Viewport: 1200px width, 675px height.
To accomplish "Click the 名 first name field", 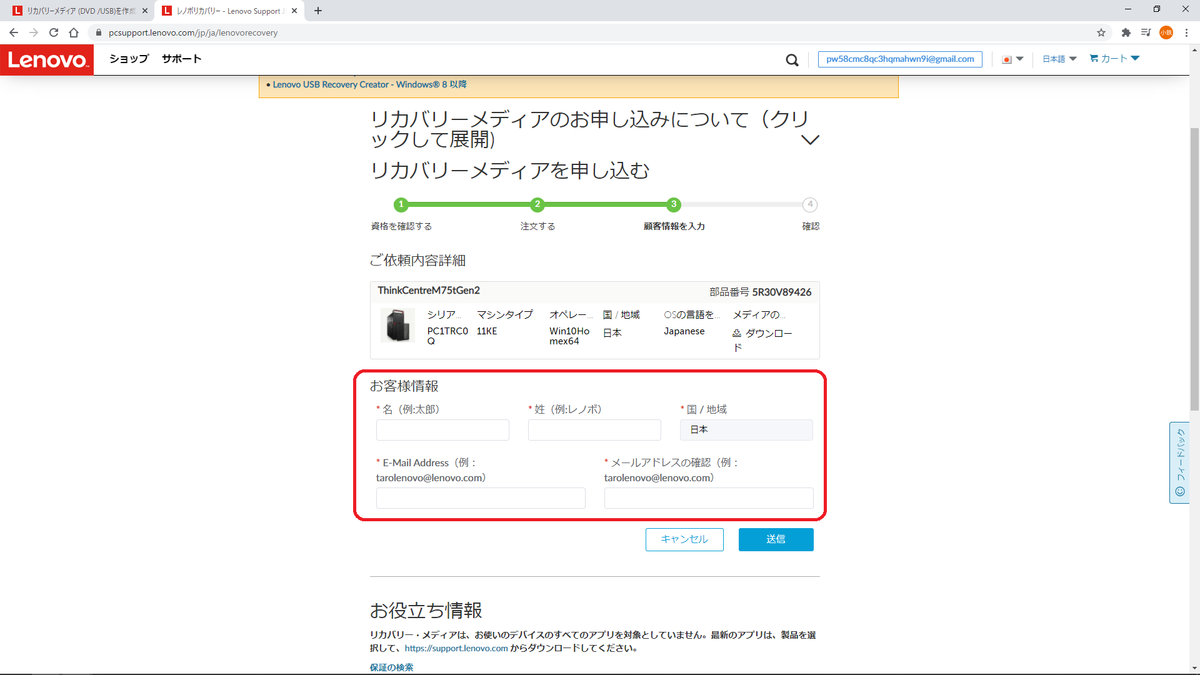I will [x=442, y=430].
